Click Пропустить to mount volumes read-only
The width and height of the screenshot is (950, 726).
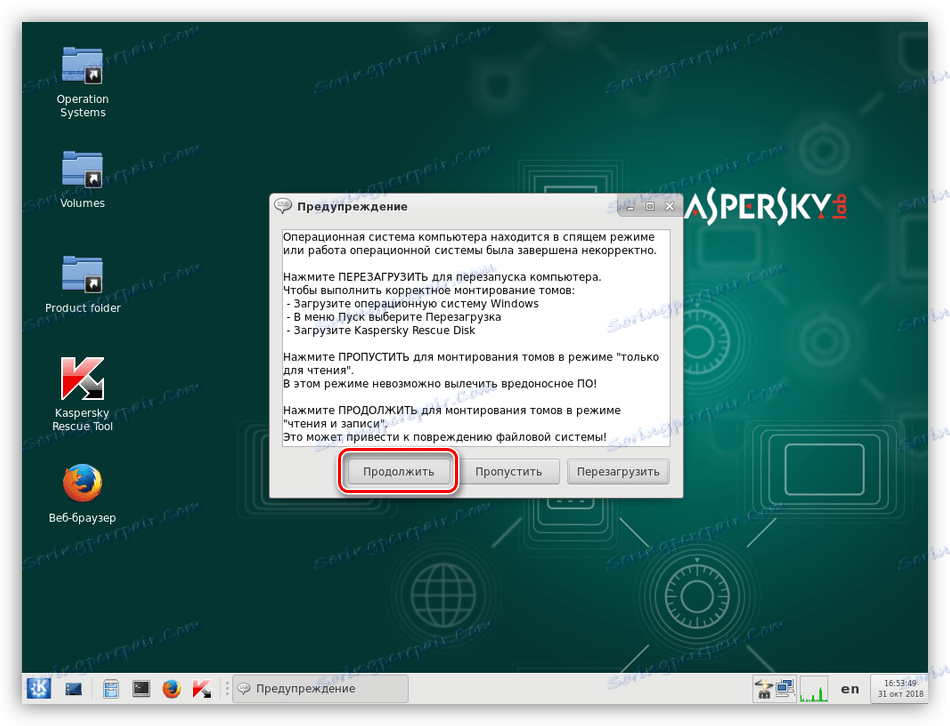[508, 471]
